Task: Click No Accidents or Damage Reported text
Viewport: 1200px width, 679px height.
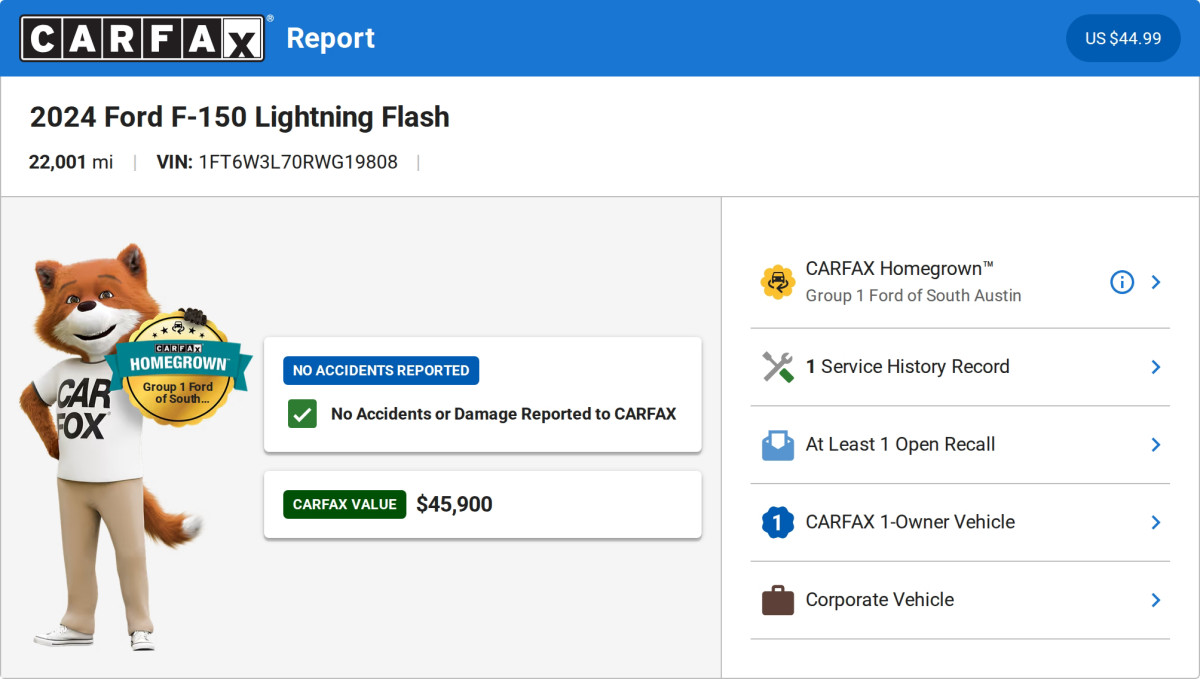Action: point(503,414)
